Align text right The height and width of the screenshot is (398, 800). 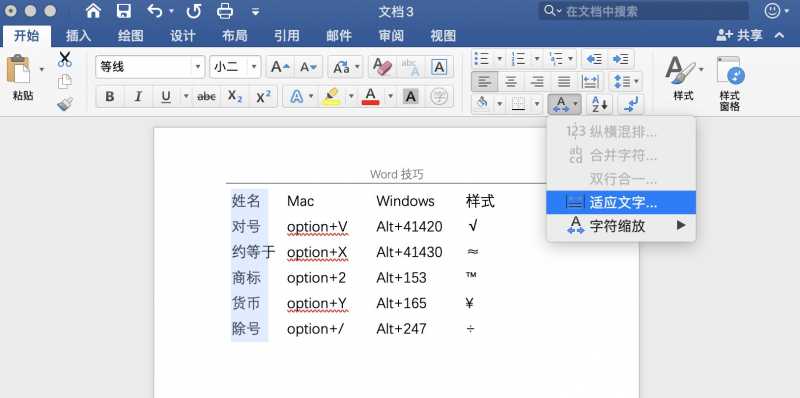pos(537,82)
